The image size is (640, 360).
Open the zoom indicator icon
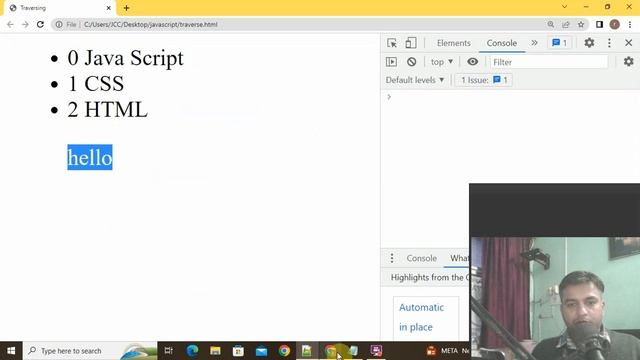[551, 24]
